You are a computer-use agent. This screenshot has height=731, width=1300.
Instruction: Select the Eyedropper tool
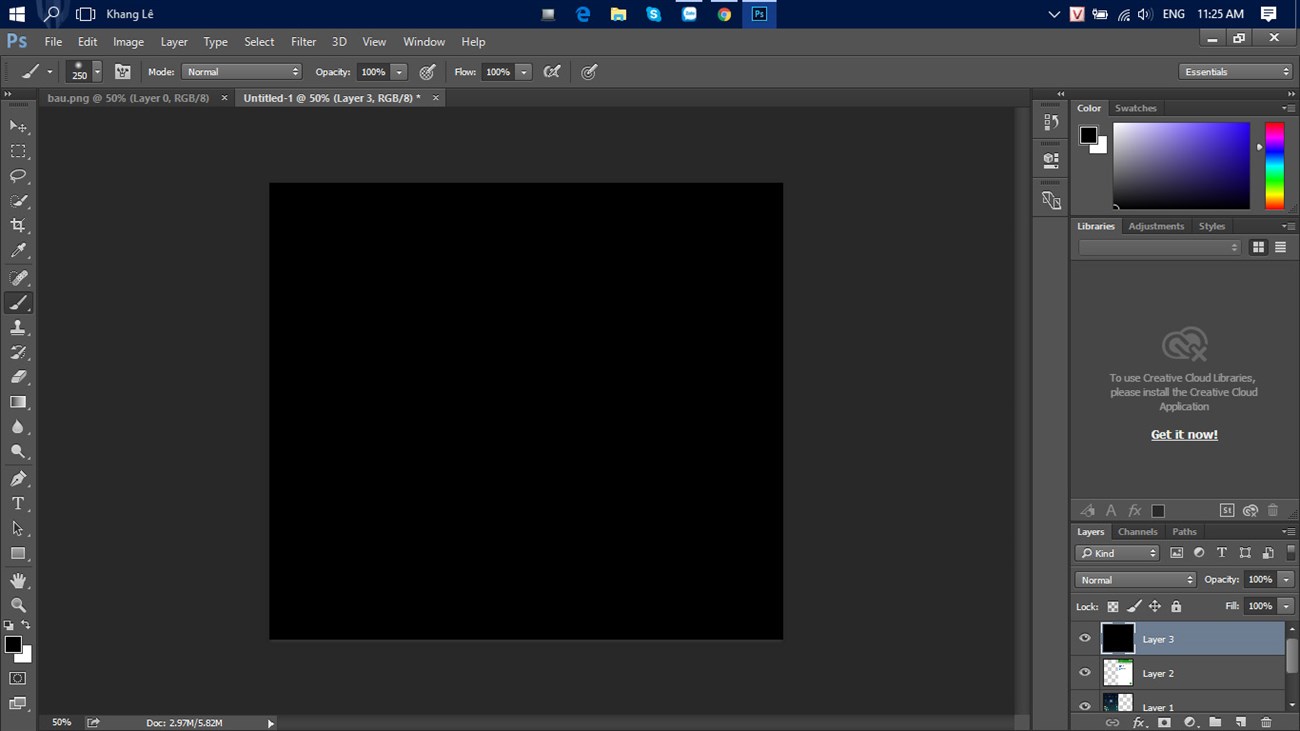pyautogui.click(x=18, y=251)
